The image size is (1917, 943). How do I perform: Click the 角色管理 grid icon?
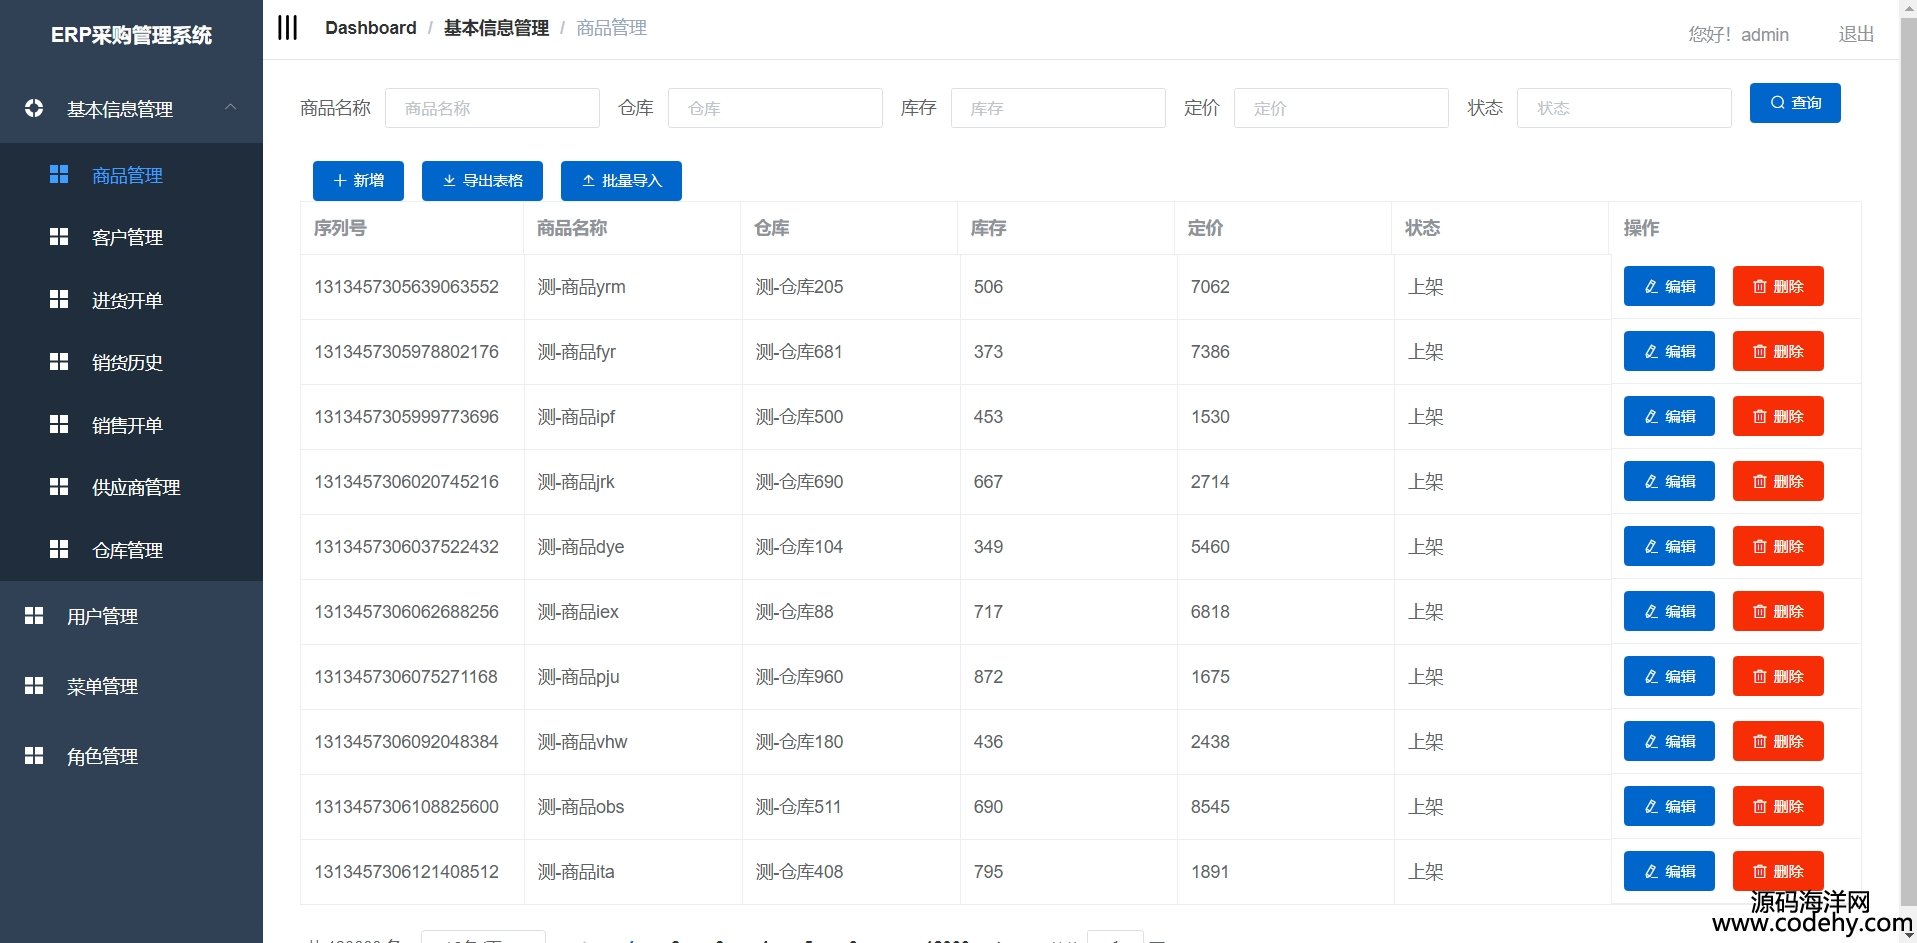click(34, 756)
